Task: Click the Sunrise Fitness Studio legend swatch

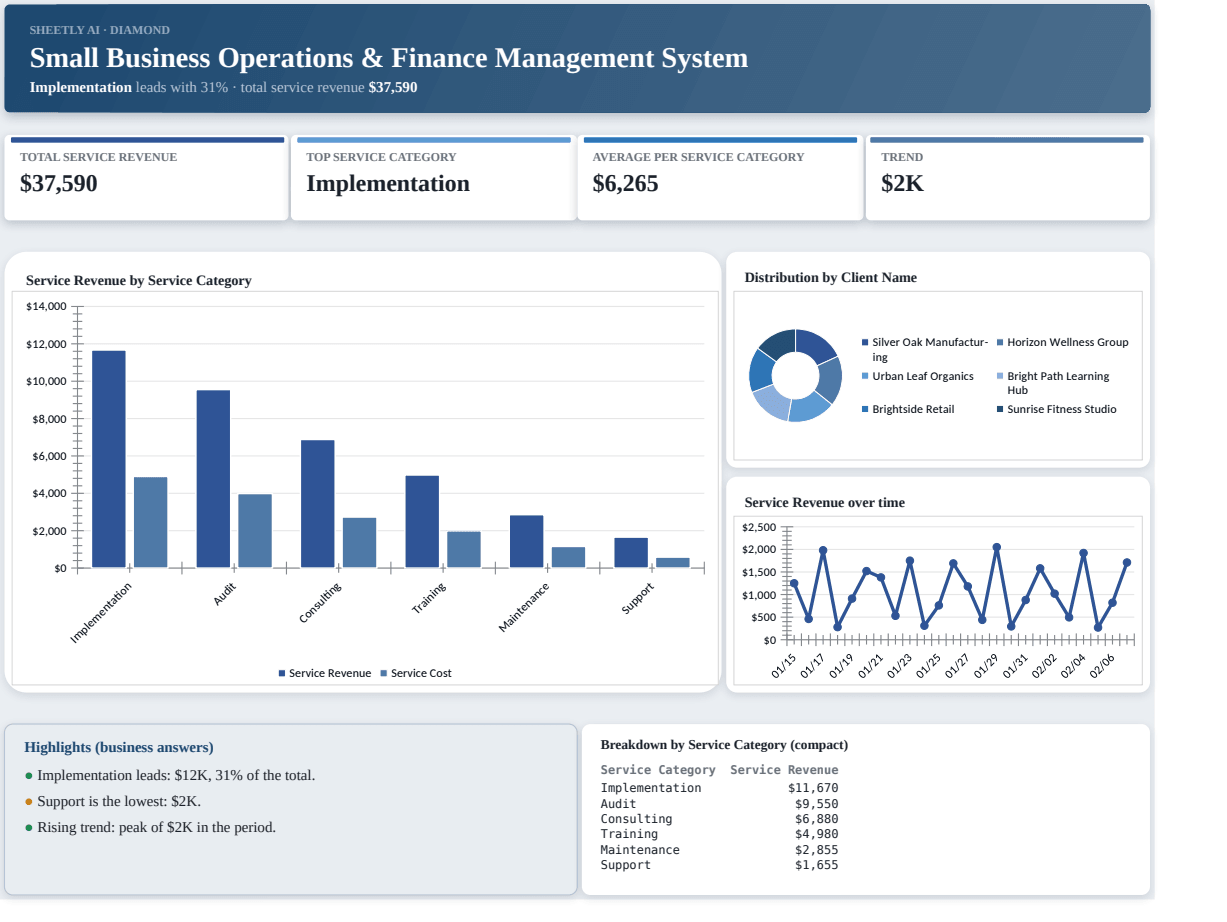Action: pos(1000,410)
